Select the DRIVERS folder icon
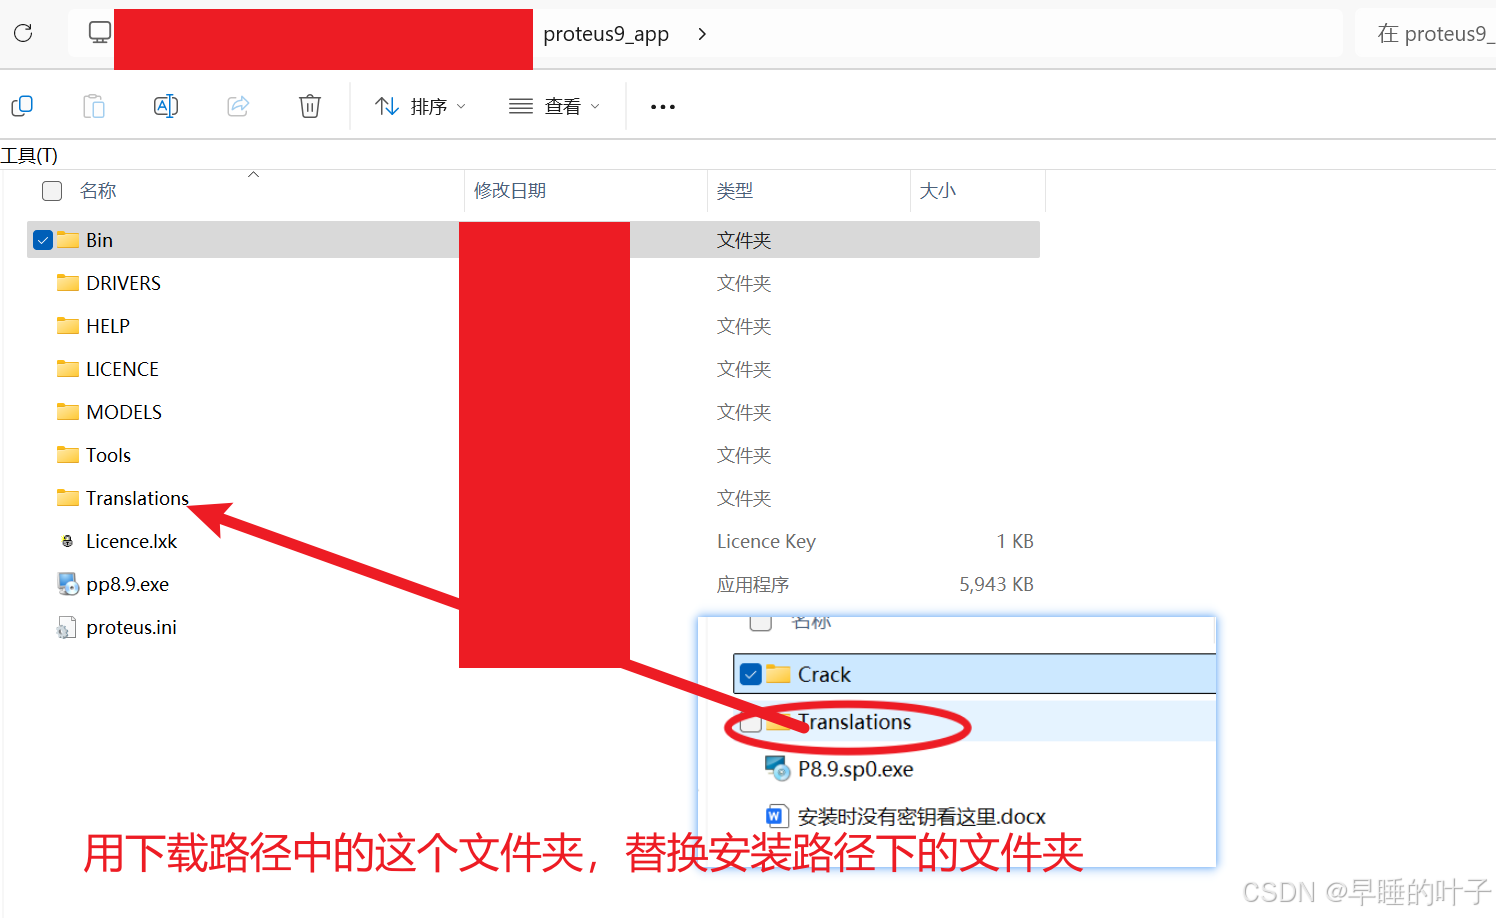 pos(68,283)
